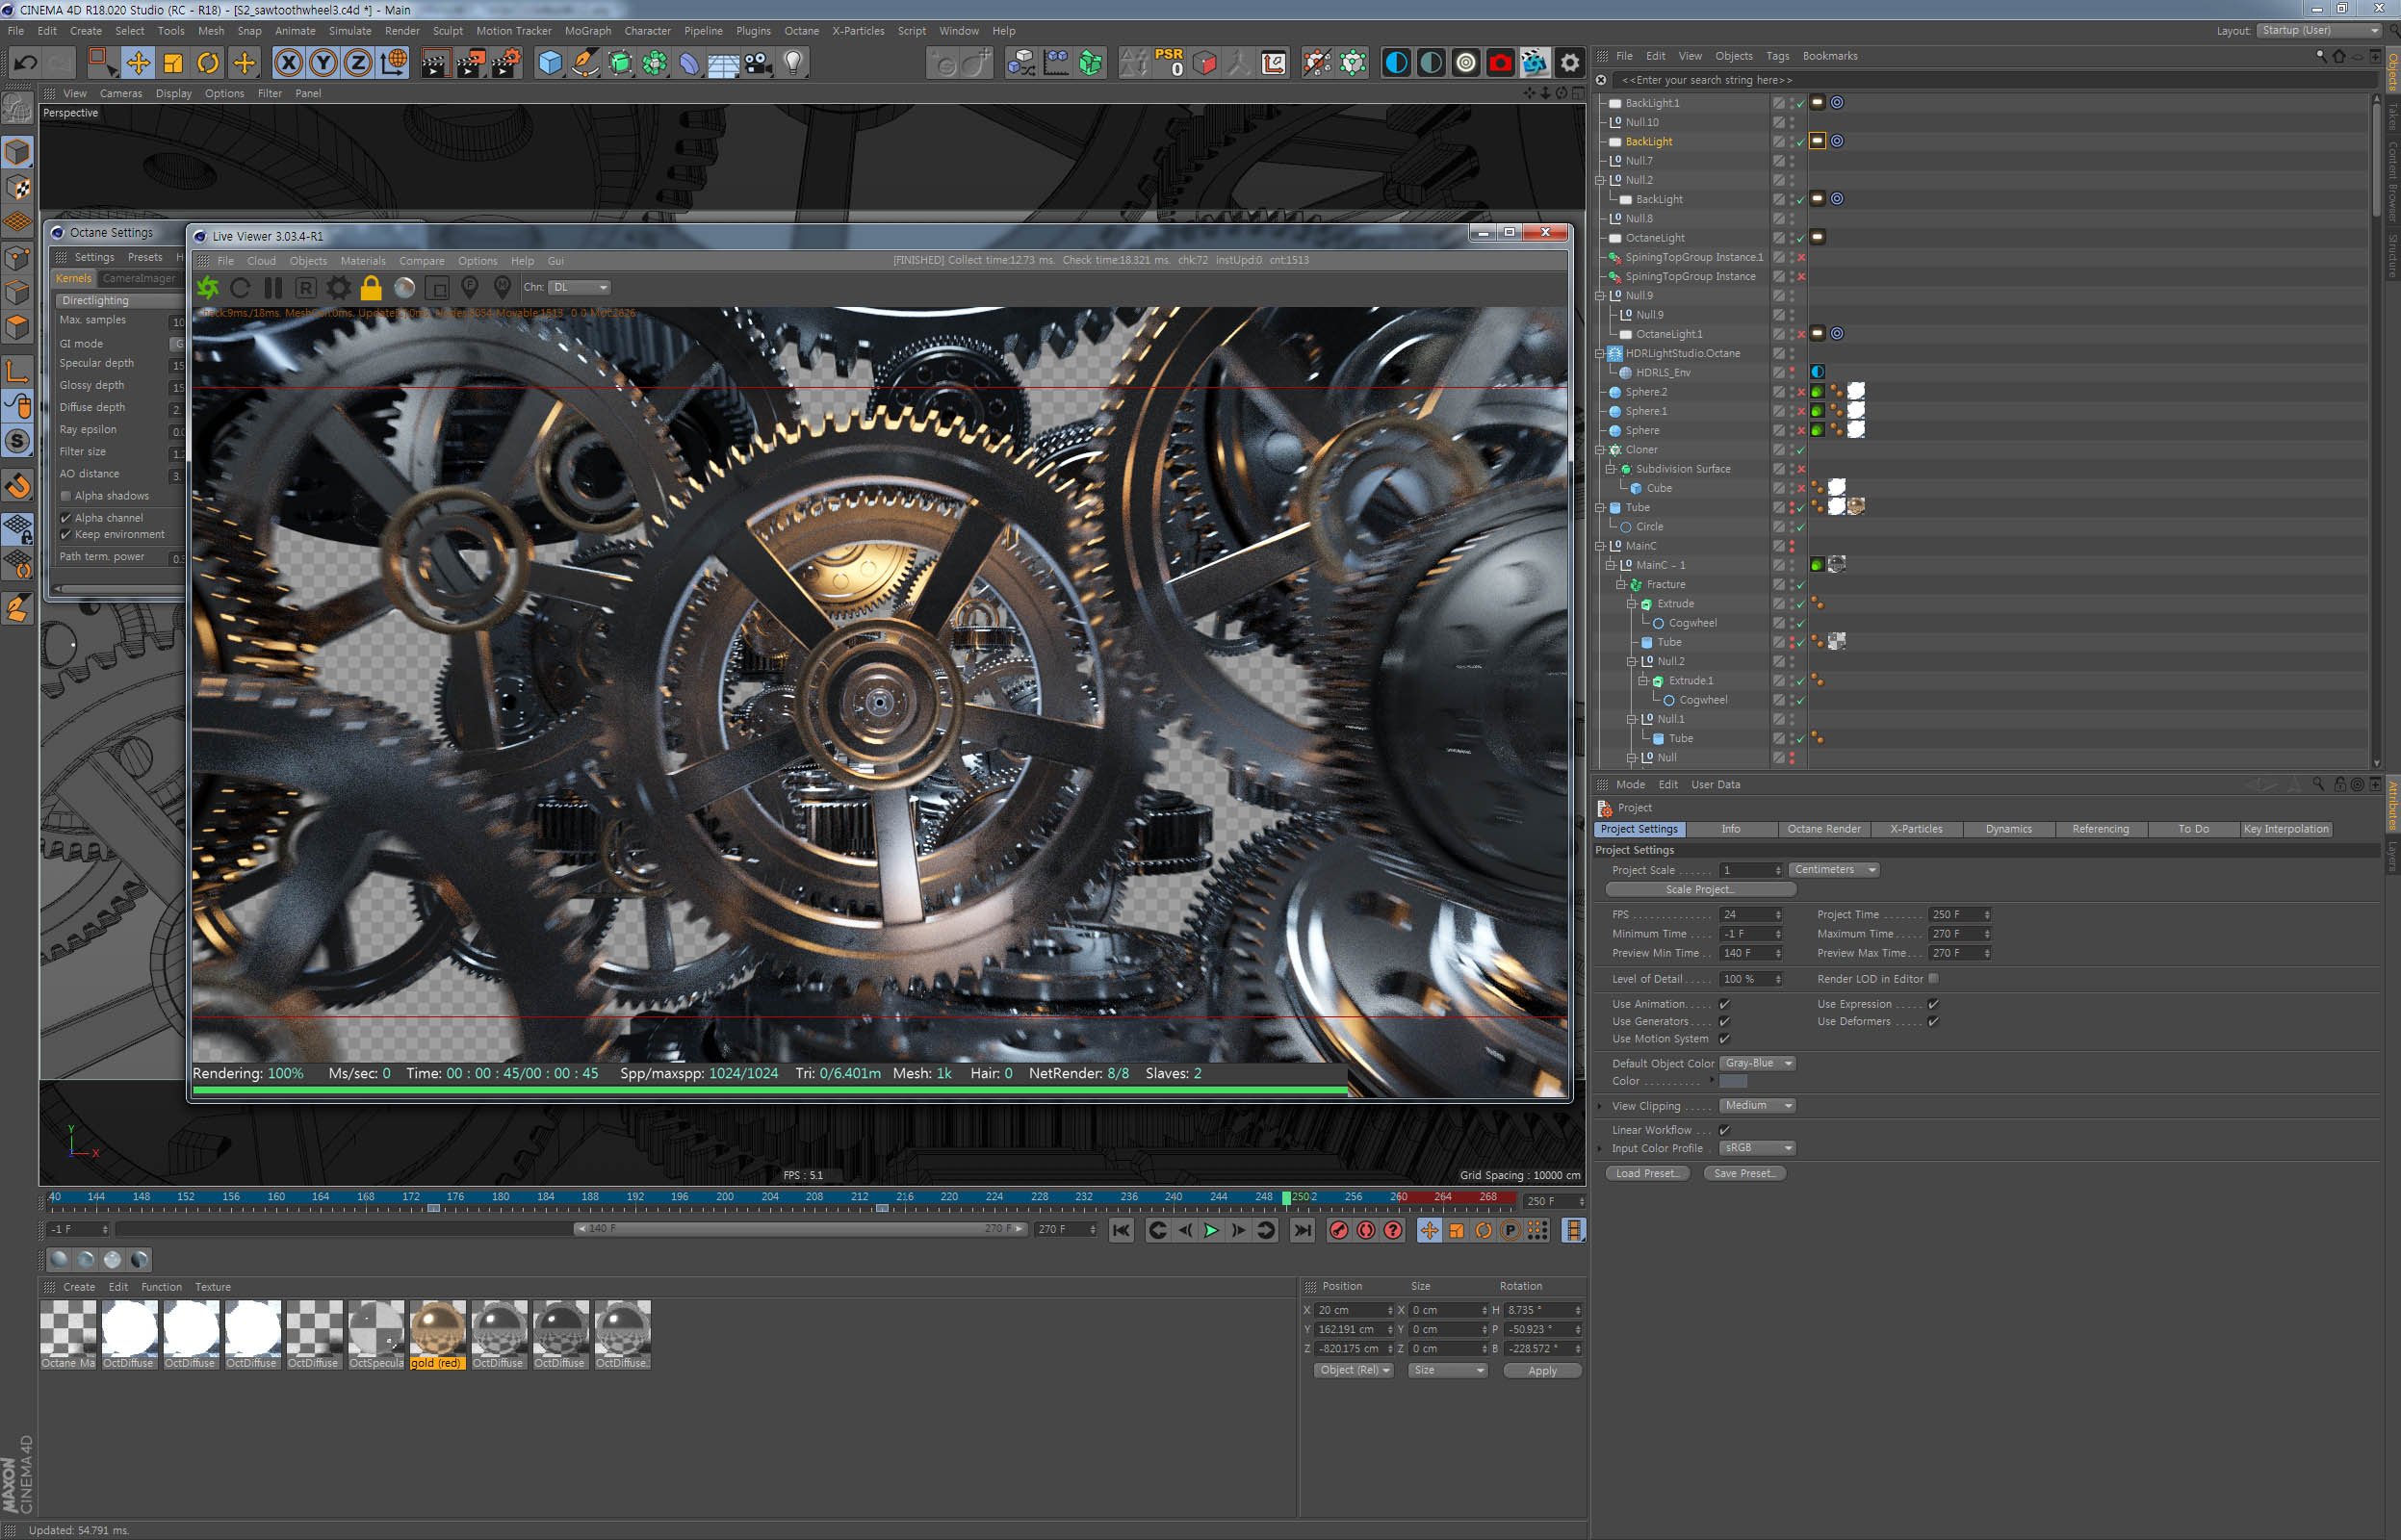This screenshot has width=2401, height=1540.
Task: Open the Default Object Color dropdown
Action: tap(1757, 1063)
